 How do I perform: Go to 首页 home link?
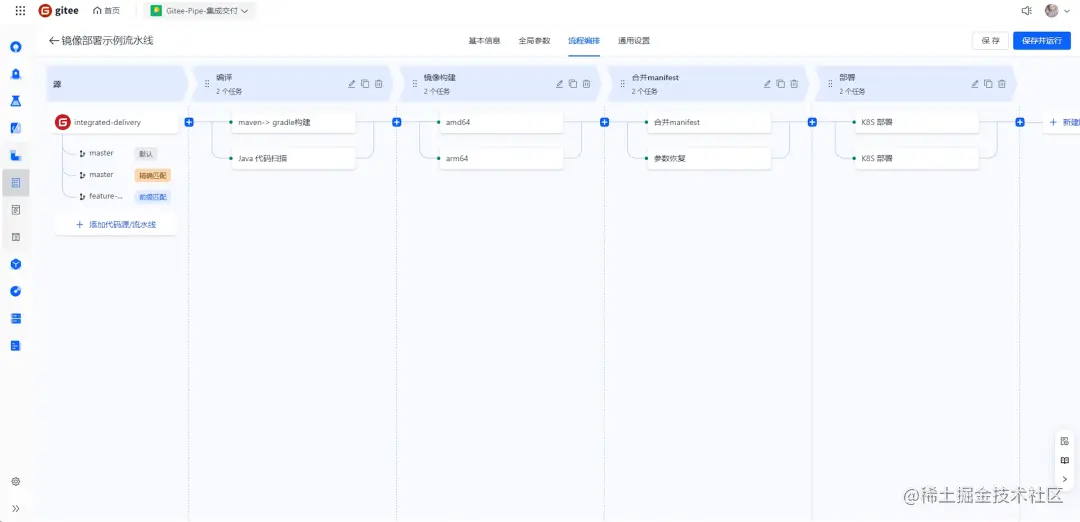coord(106,10)
